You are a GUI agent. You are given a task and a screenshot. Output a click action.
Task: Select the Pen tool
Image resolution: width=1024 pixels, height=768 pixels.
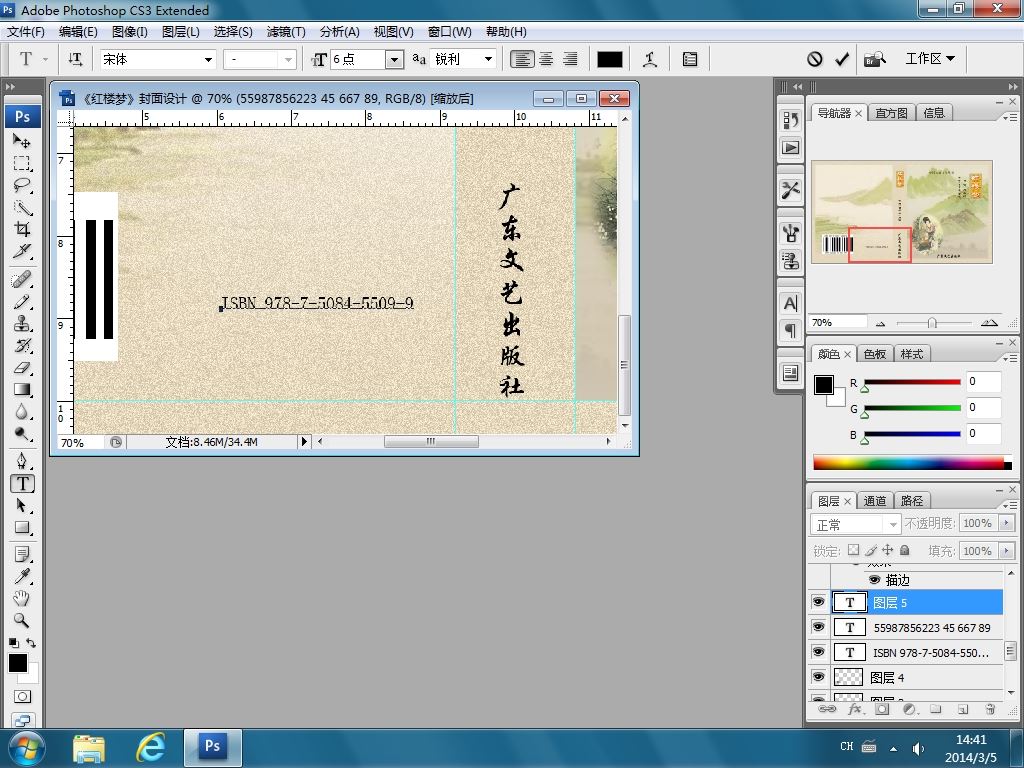click(22, 461)
